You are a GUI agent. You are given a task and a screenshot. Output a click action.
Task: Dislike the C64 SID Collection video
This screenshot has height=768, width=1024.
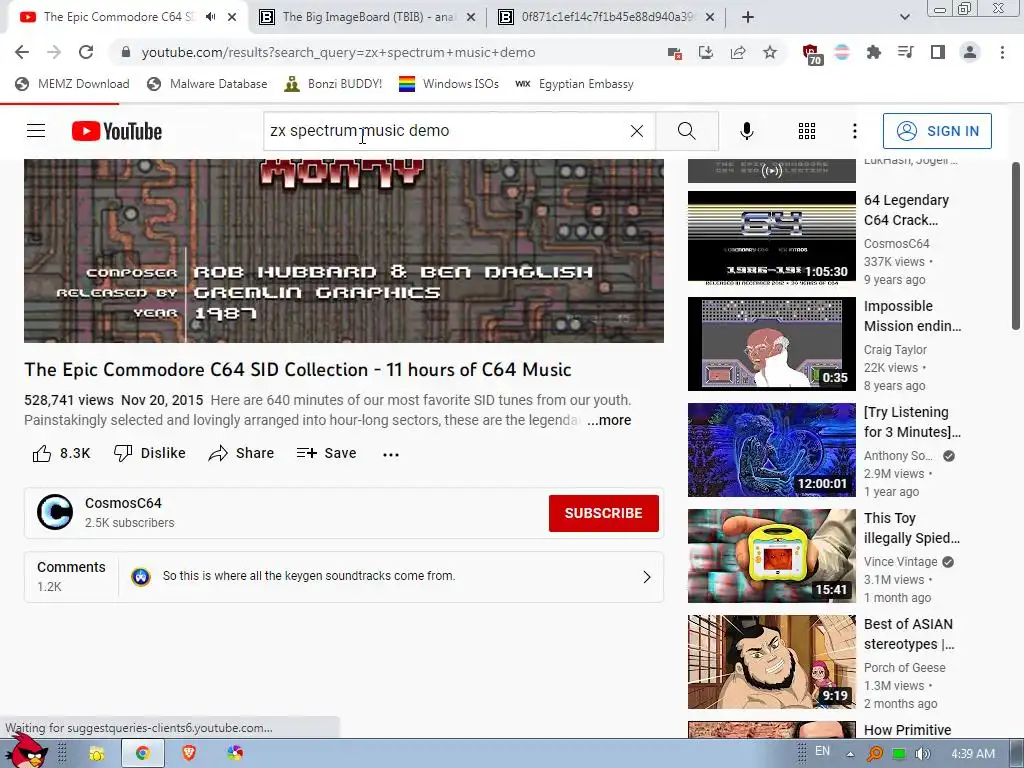(150, 453)
